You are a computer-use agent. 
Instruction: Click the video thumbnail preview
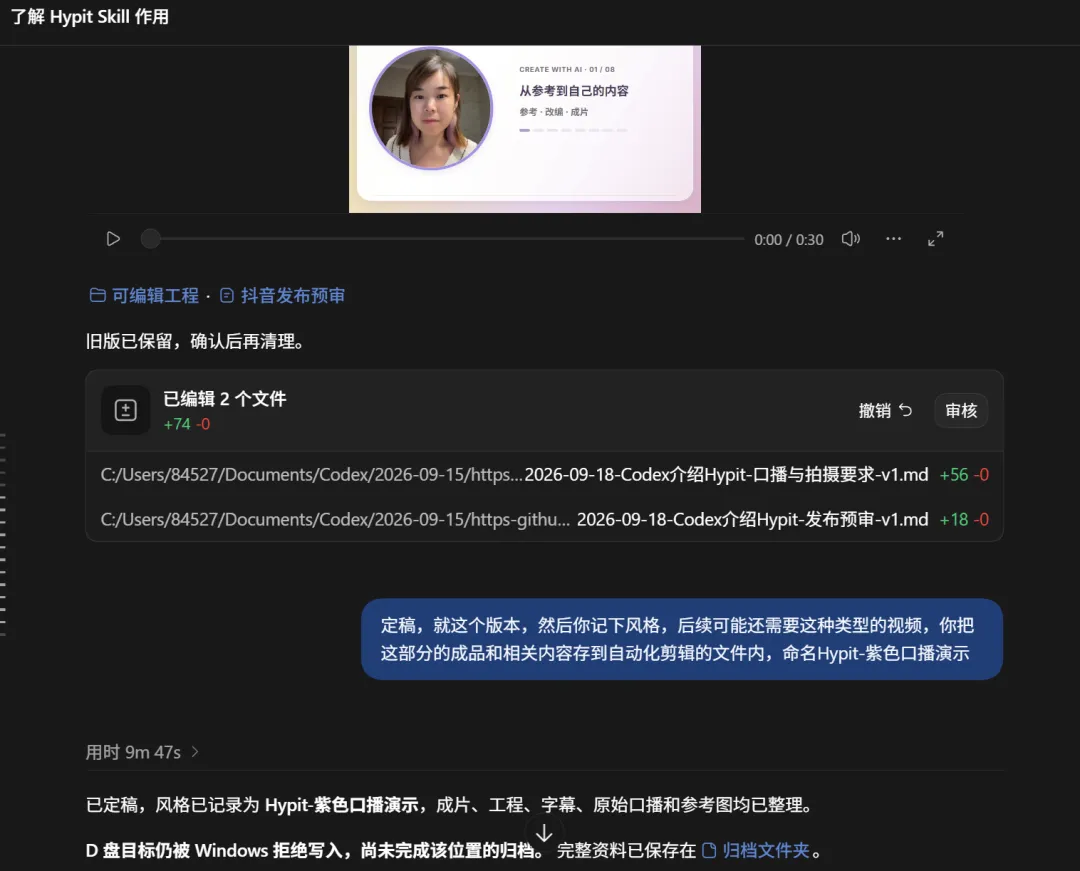tap(525, 129)
